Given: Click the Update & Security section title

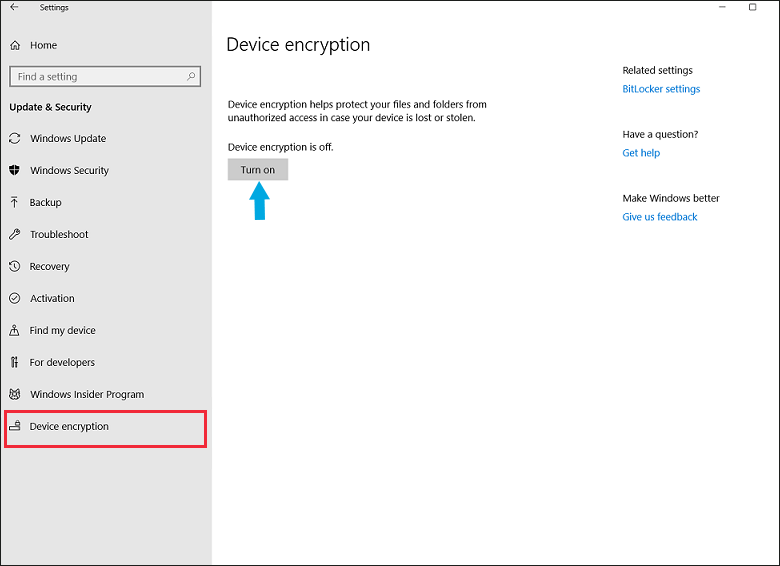Looking at the screenshot, I should click(x=50, y=107).
